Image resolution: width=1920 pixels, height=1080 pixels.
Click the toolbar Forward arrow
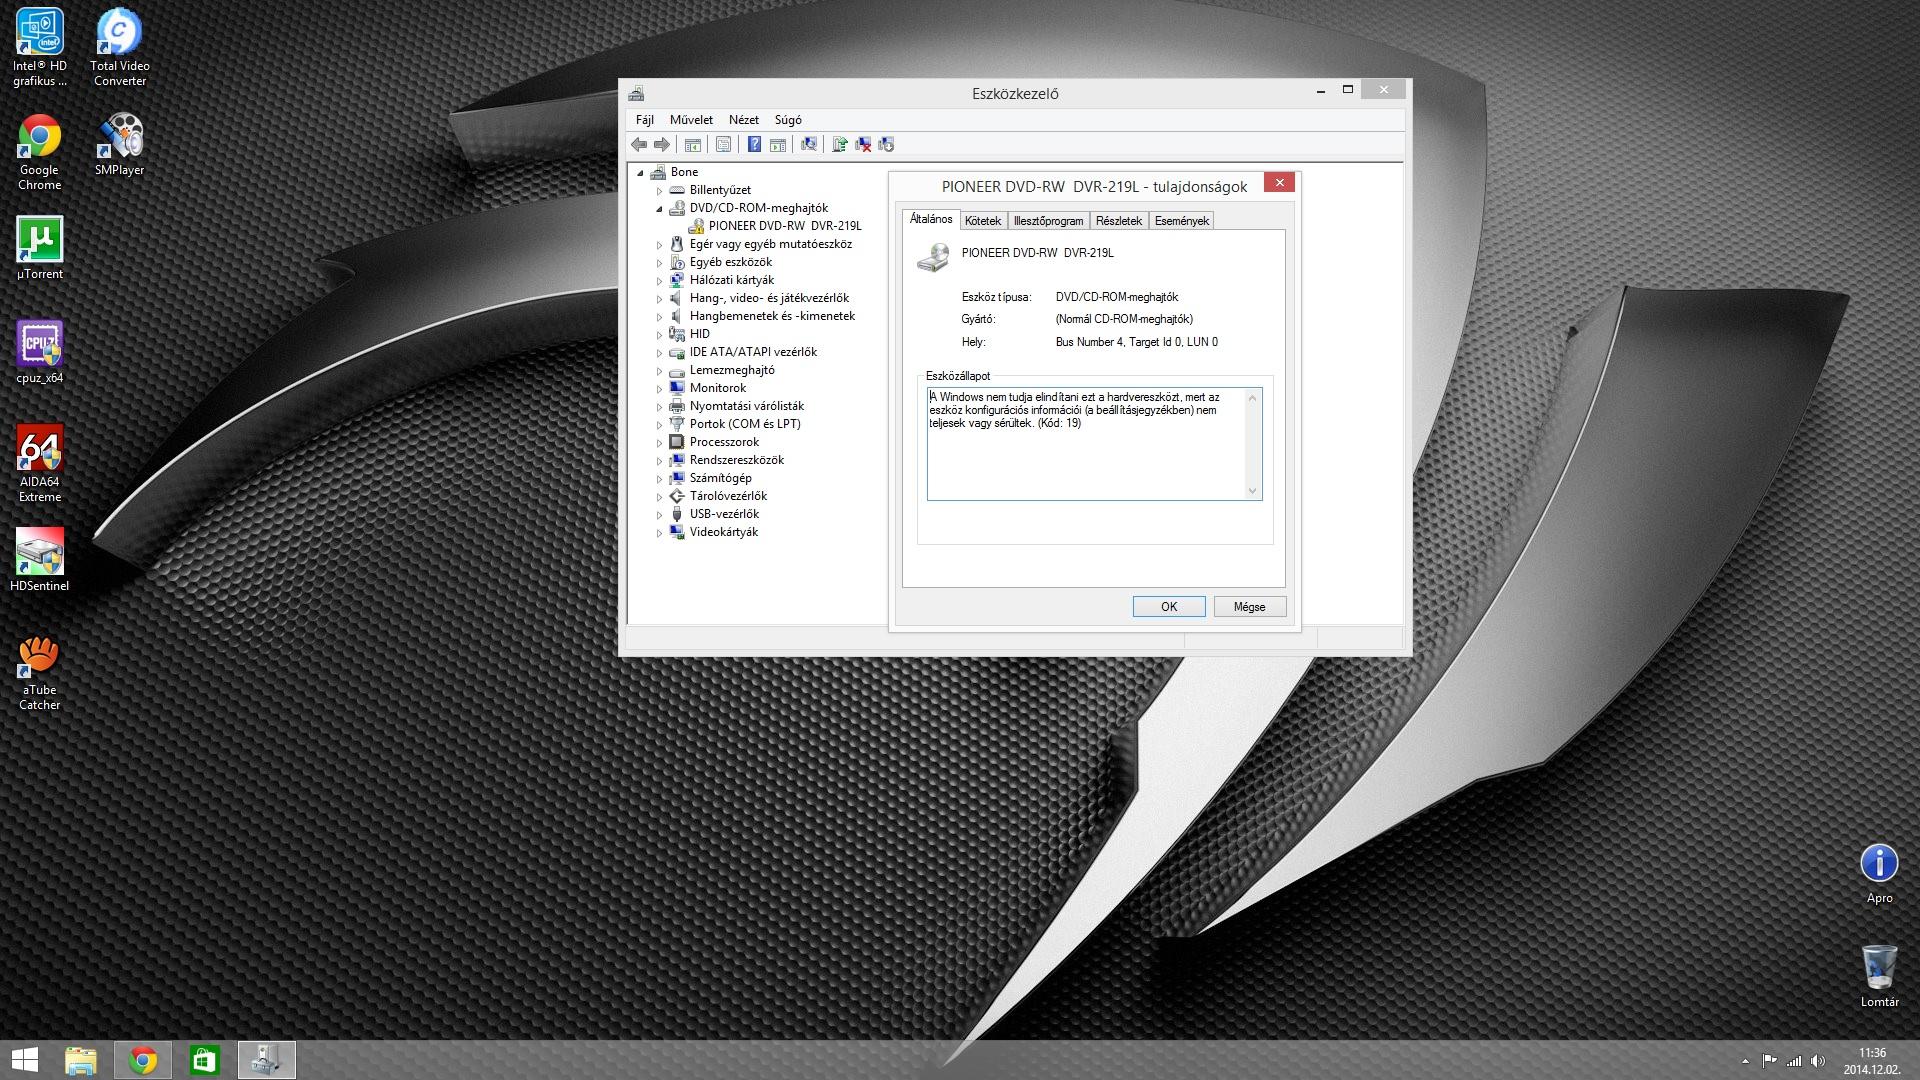coord(661,145)
